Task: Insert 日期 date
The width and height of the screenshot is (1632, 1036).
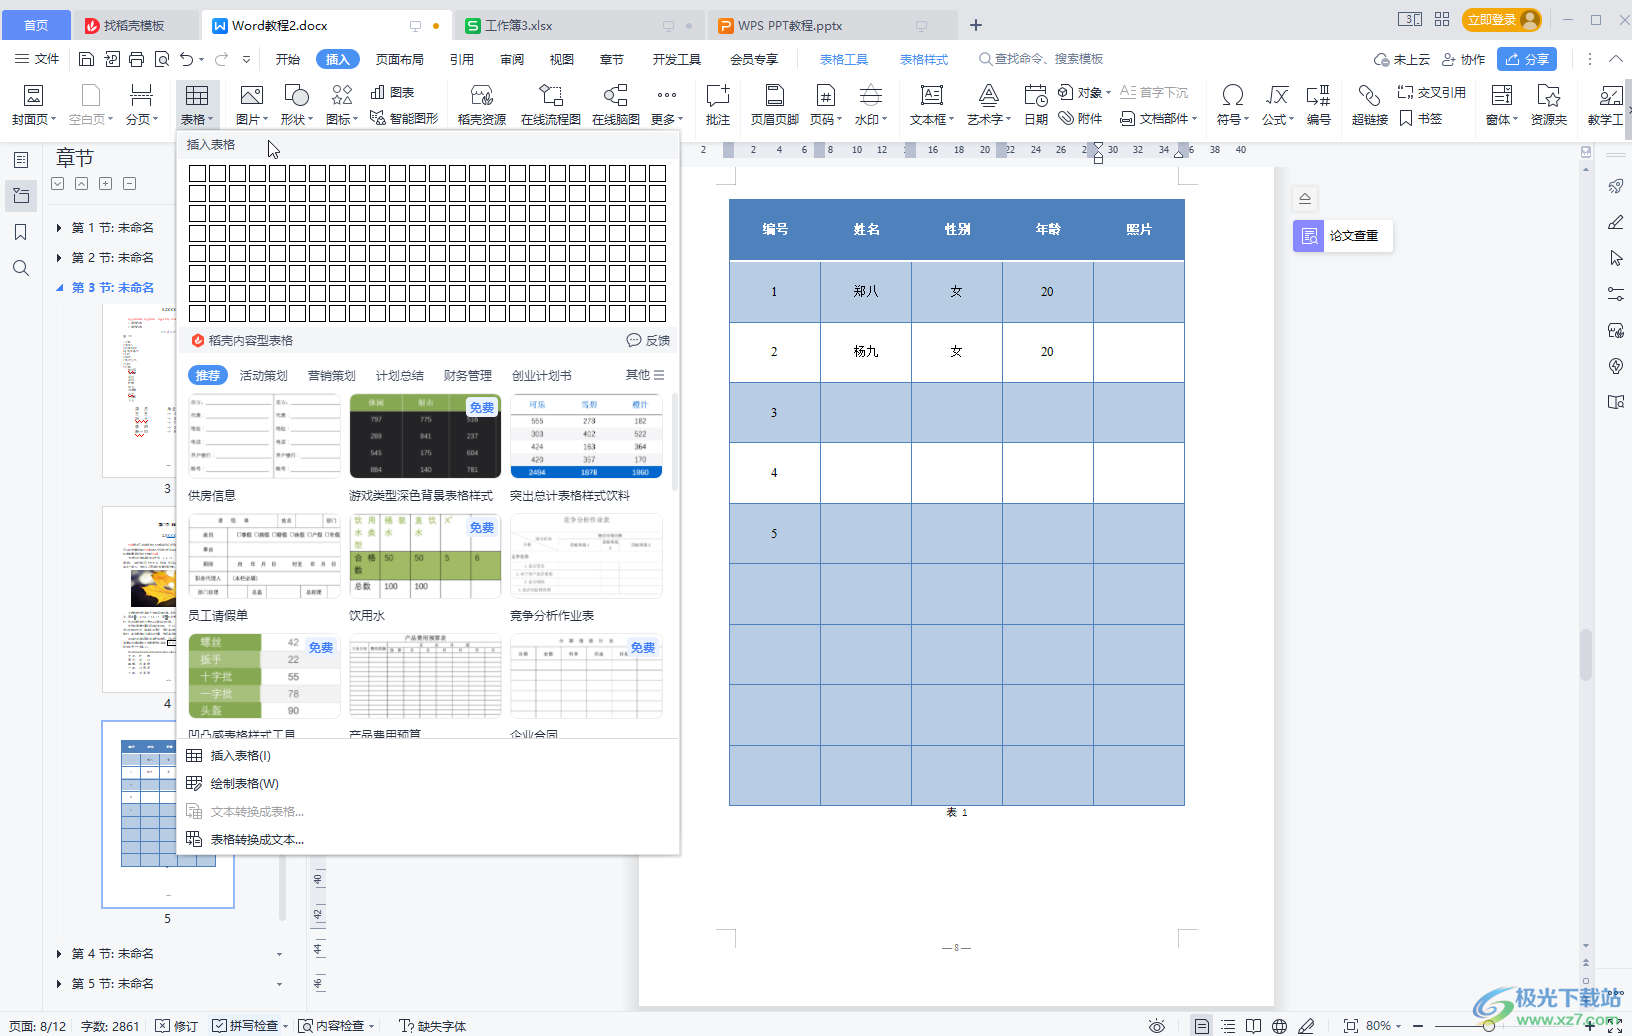Action: (x=1036, y=105)
